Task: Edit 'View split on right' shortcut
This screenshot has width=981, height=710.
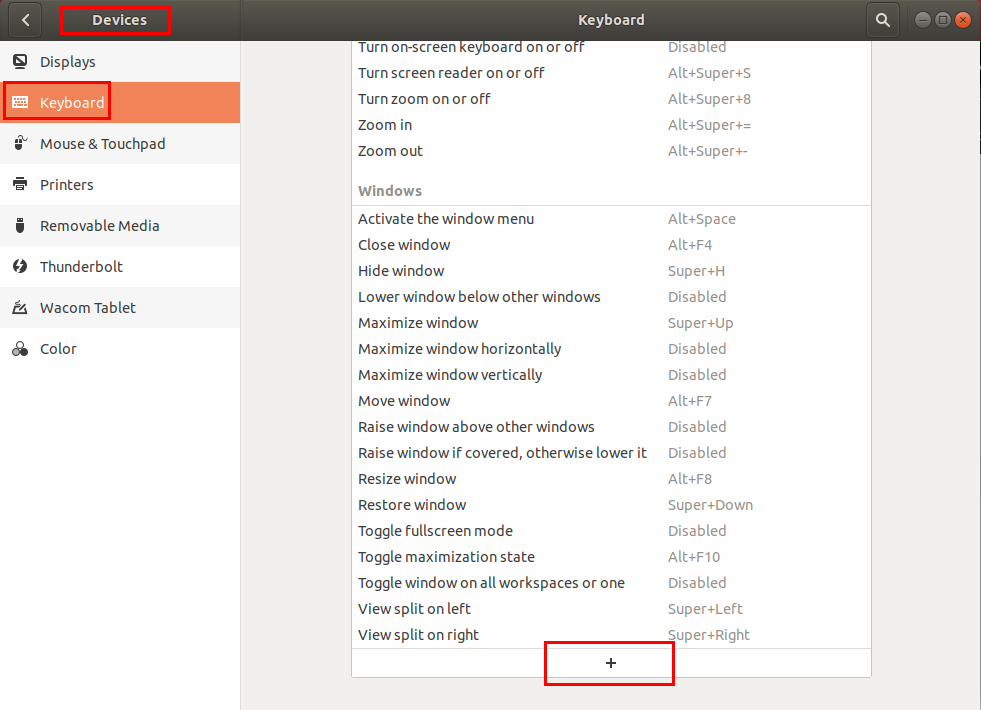Action: pyautogui.click(x=611, y=635)
